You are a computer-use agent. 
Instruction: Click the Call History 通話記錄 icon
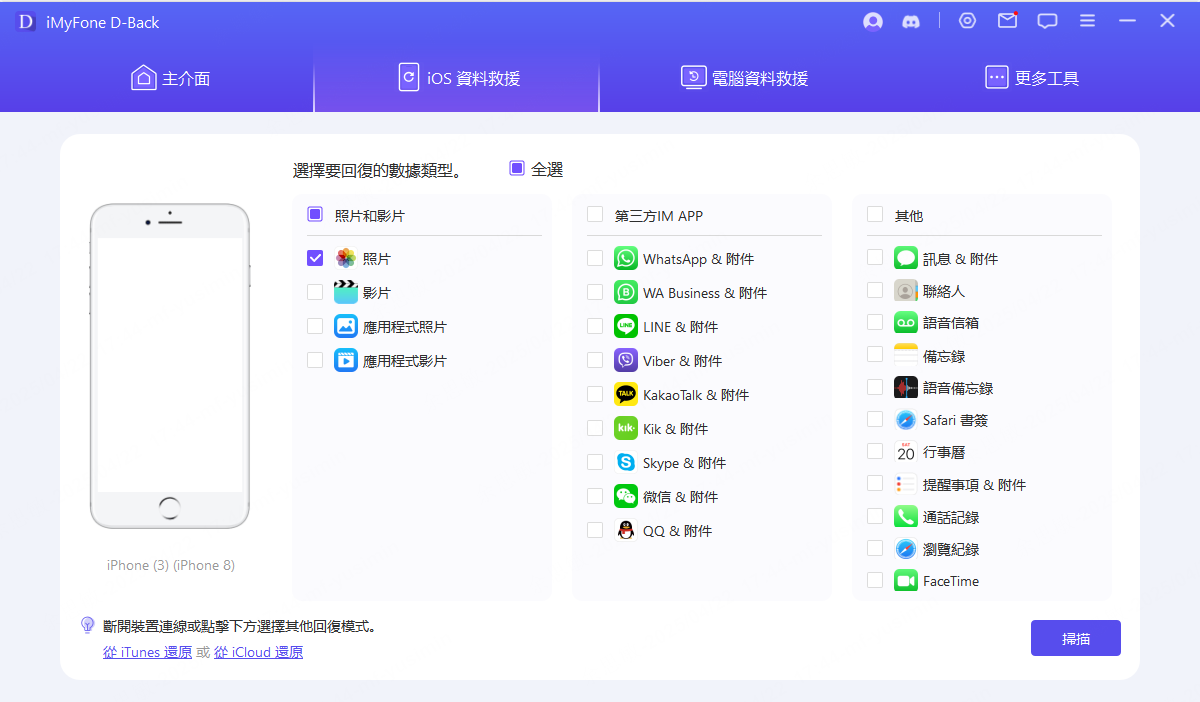click(906, 516)
